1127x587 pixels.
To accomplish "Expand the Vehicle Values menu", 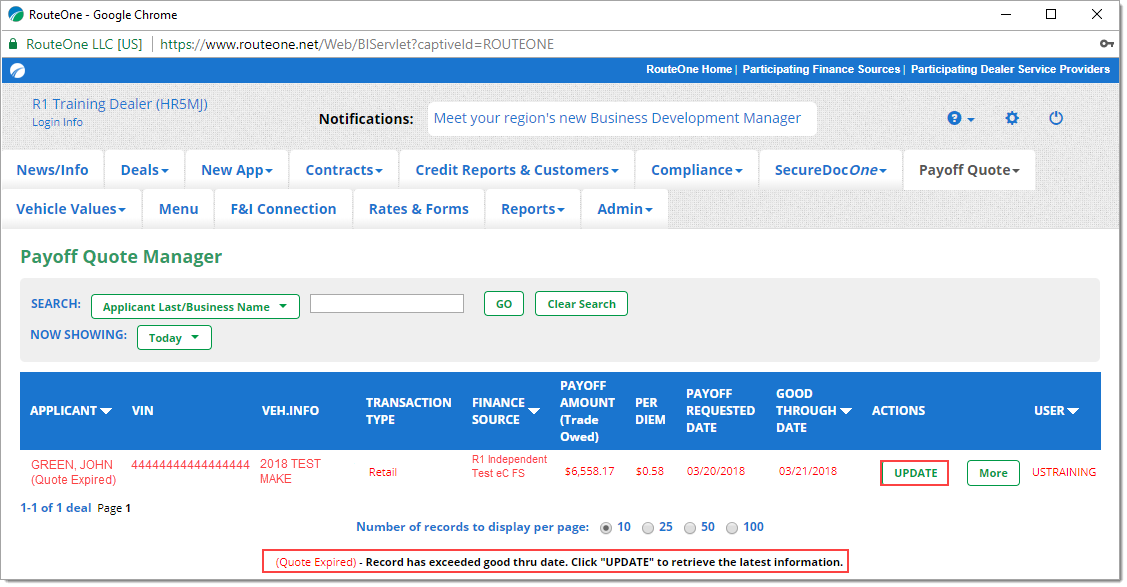I will 71,209.
